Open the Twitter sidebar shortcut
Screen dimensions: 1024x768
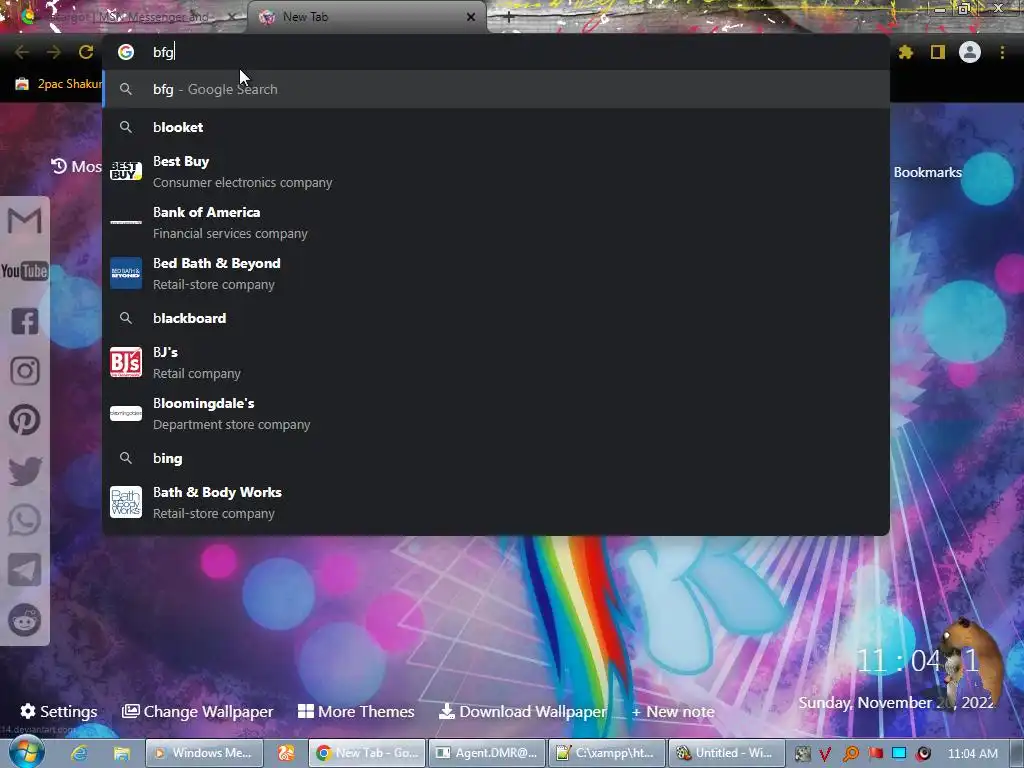tap(25, 470)
